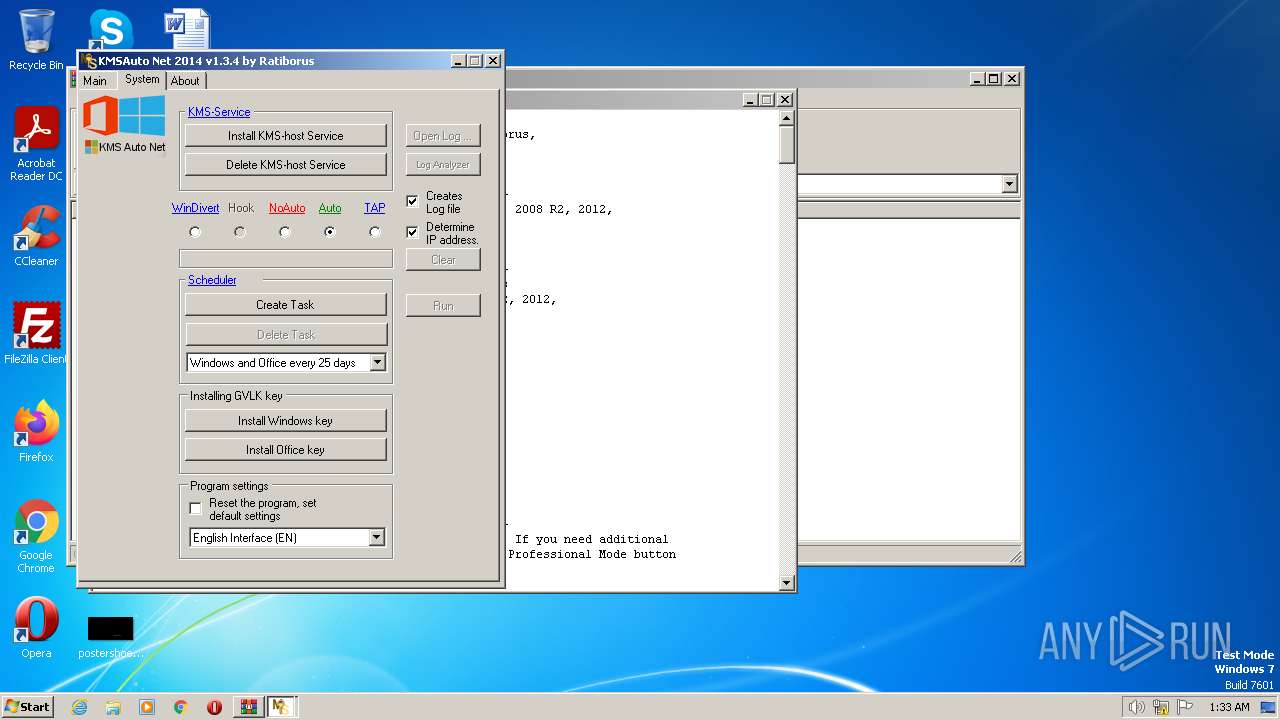The image size is (1280, 720).
Task: Open the network status tray icon
Action: 1161,707
